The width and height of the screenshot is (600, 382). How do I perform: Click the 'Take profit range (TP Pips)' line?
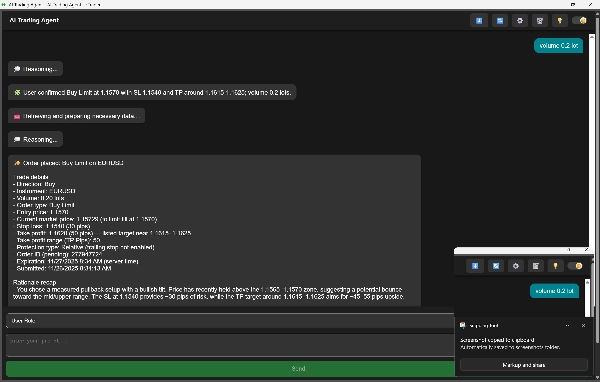pos(57,240)
